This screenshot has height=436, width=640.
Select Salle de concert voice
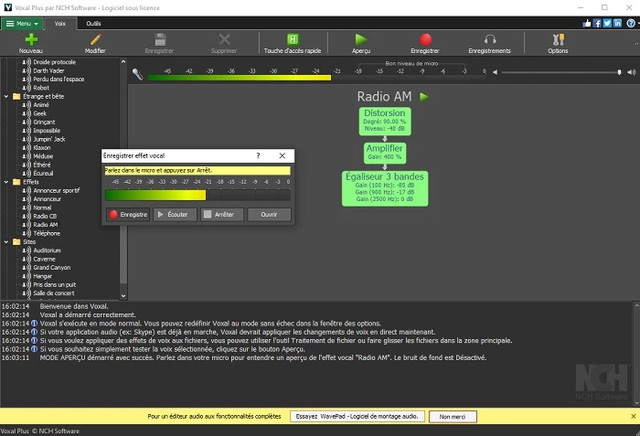pos(53,294)
